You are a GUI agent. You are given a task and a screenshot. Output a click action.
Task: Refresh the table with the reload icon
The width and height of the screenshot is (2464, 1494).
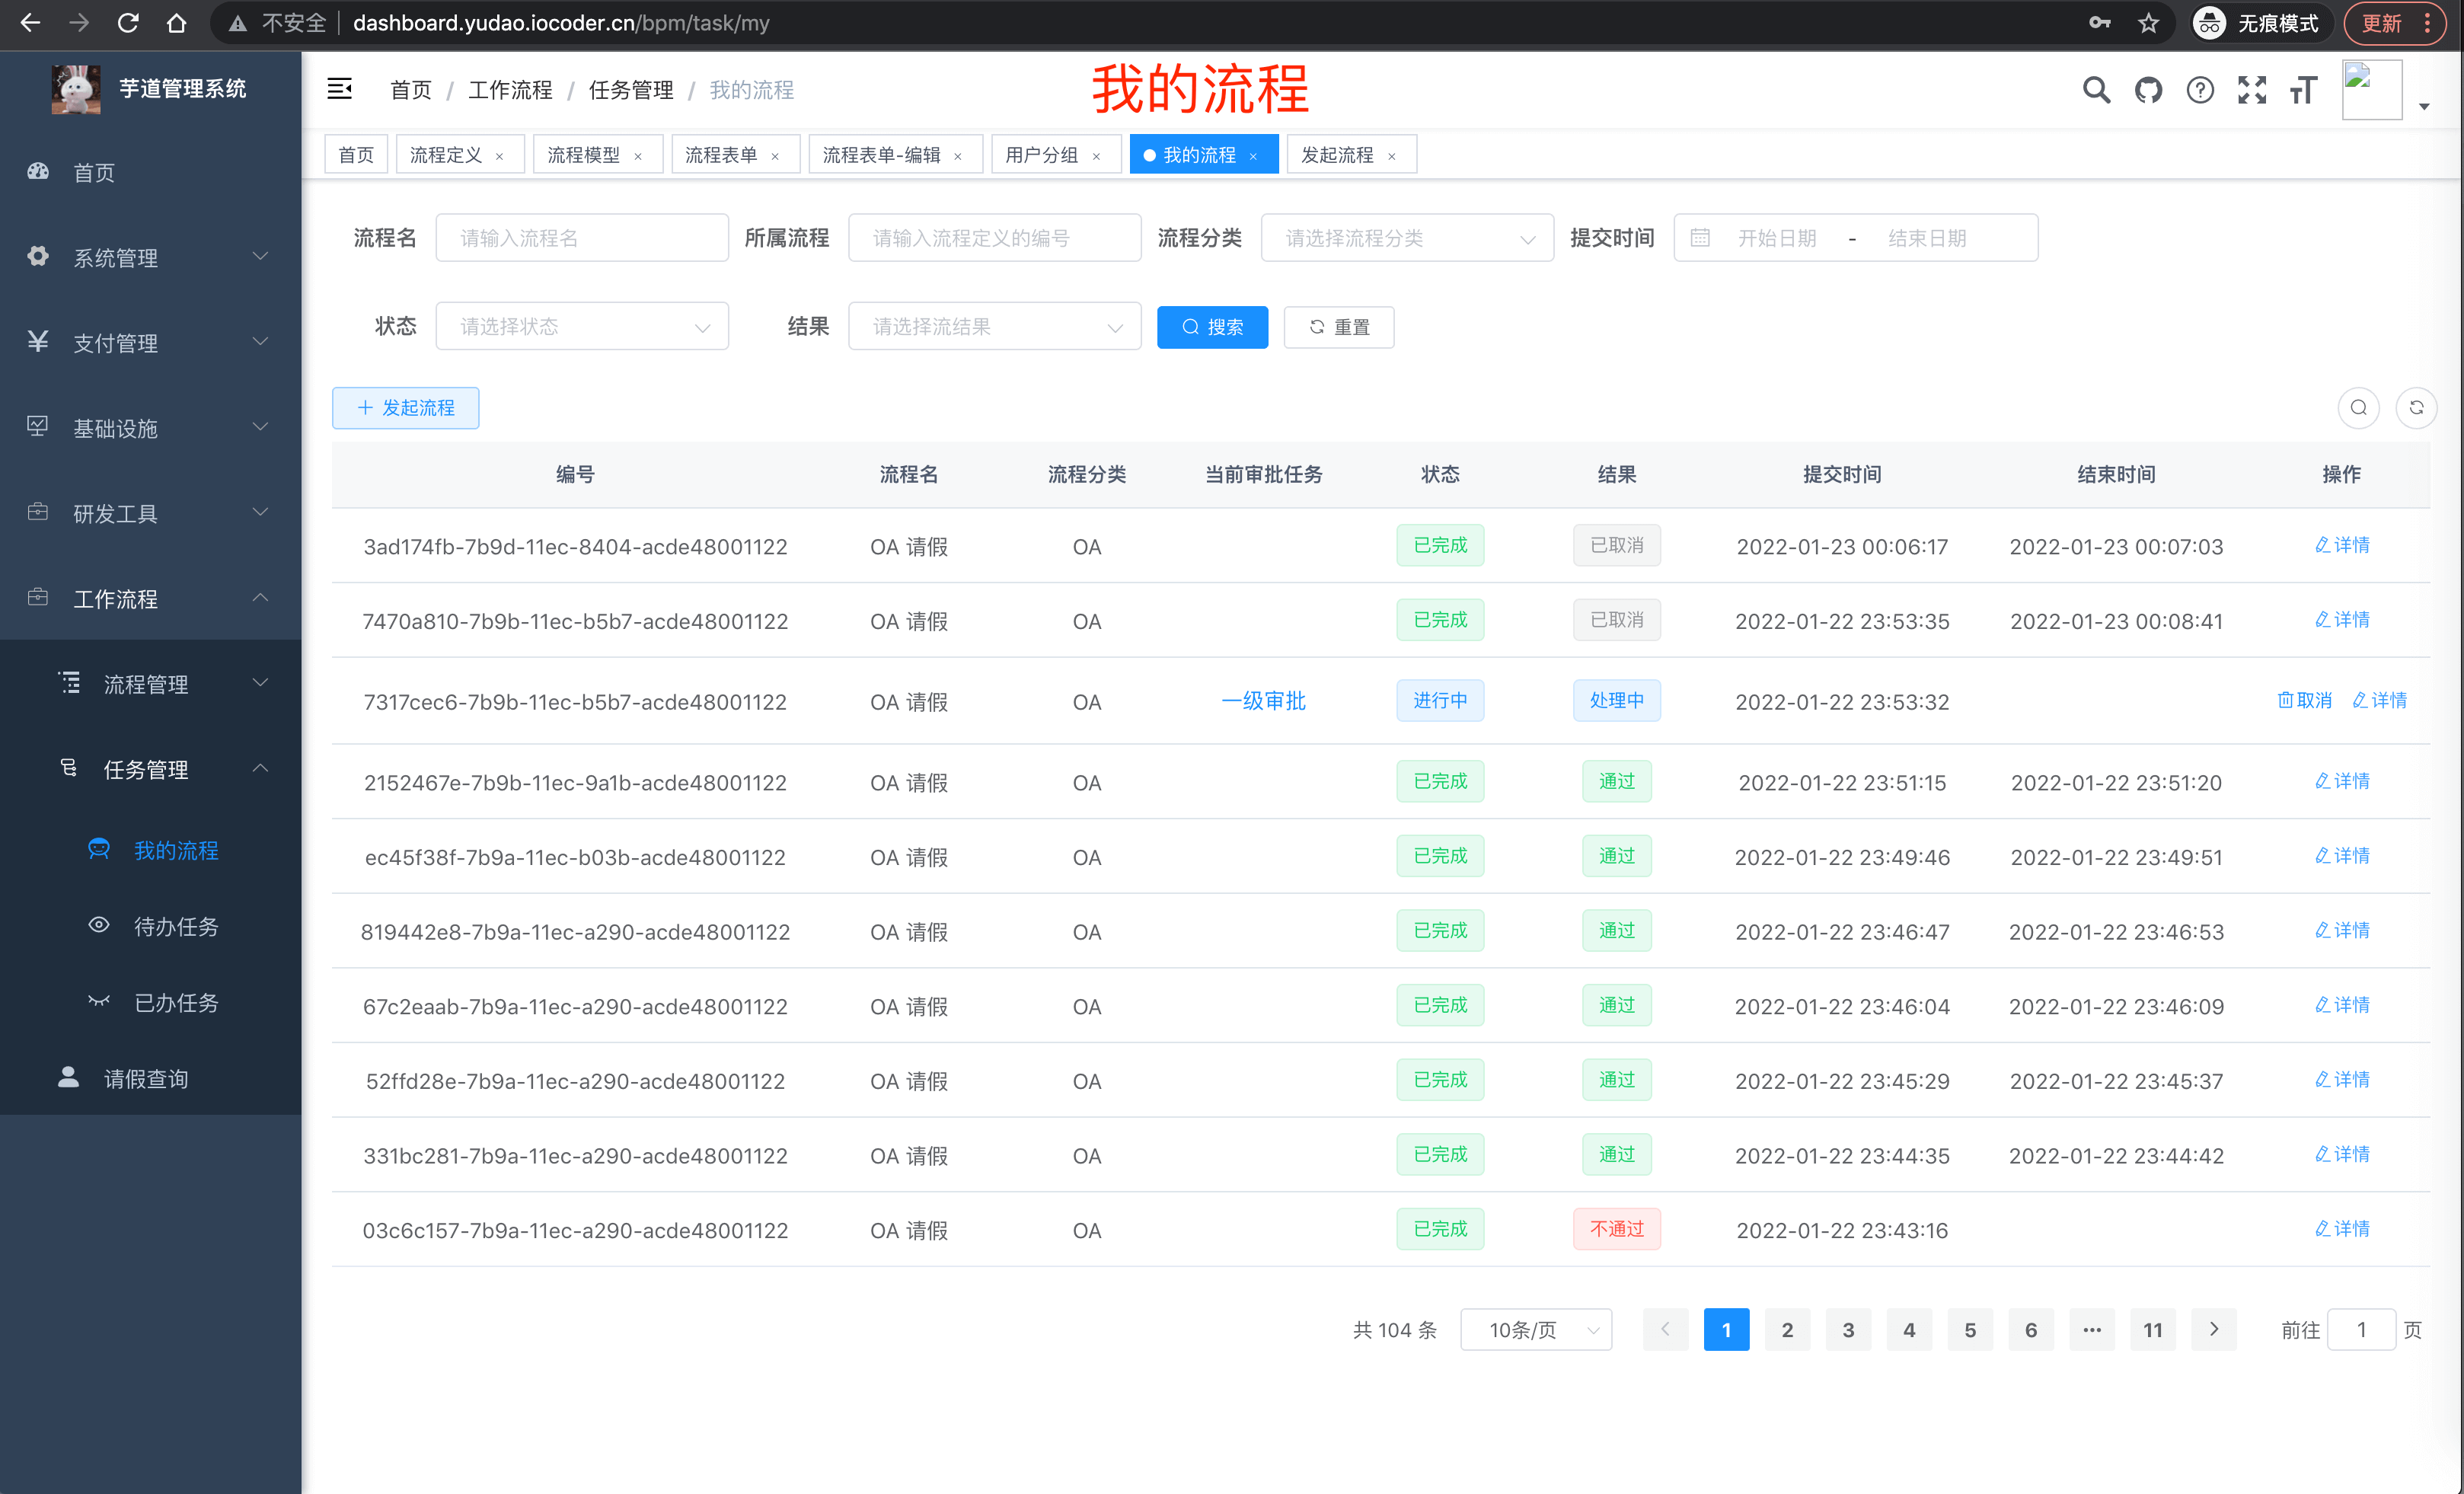point(2417,407)
